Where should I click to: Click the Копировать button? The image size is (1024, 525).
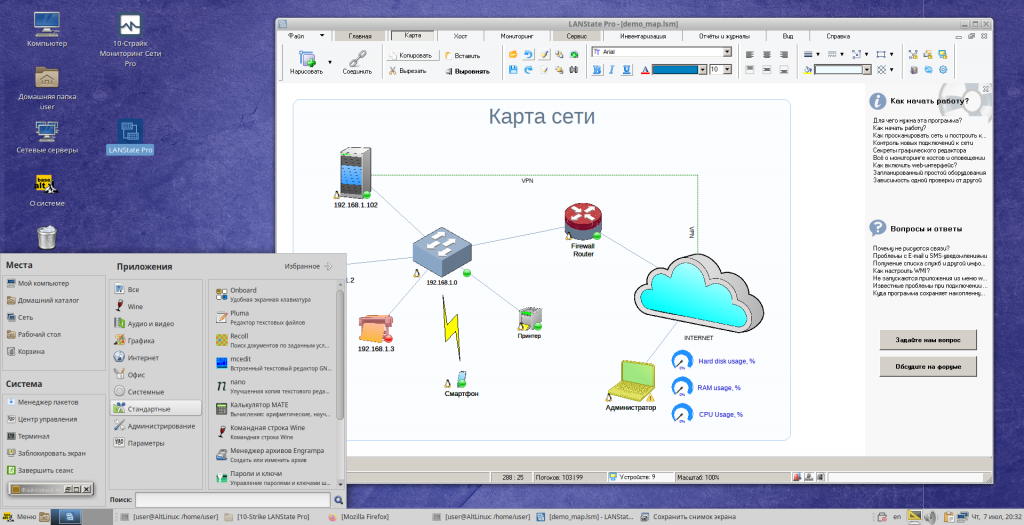pyautogui.click(x=411, y=56)
